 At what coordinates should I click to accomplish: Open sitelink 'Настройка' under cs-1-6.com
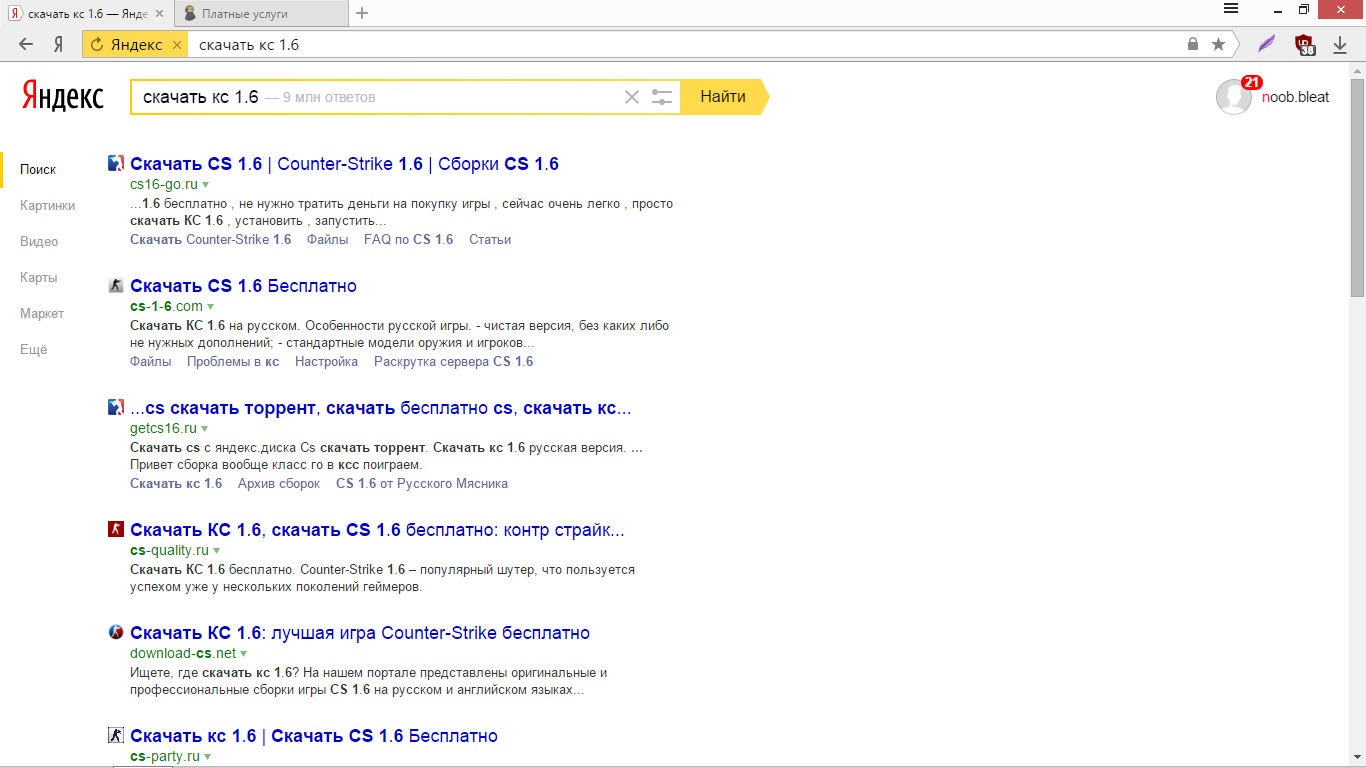(326, 362)
